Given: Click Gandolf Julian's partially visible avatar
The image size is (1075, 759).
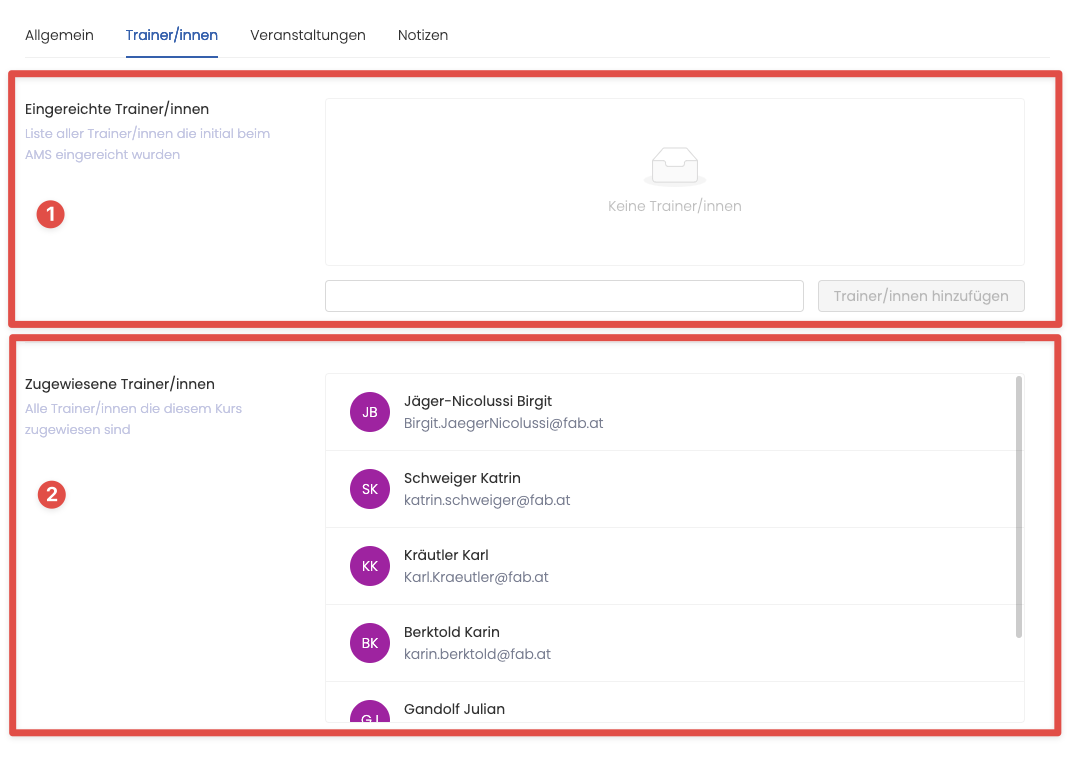Looking at the screenshot, I should tap(370, 712).
